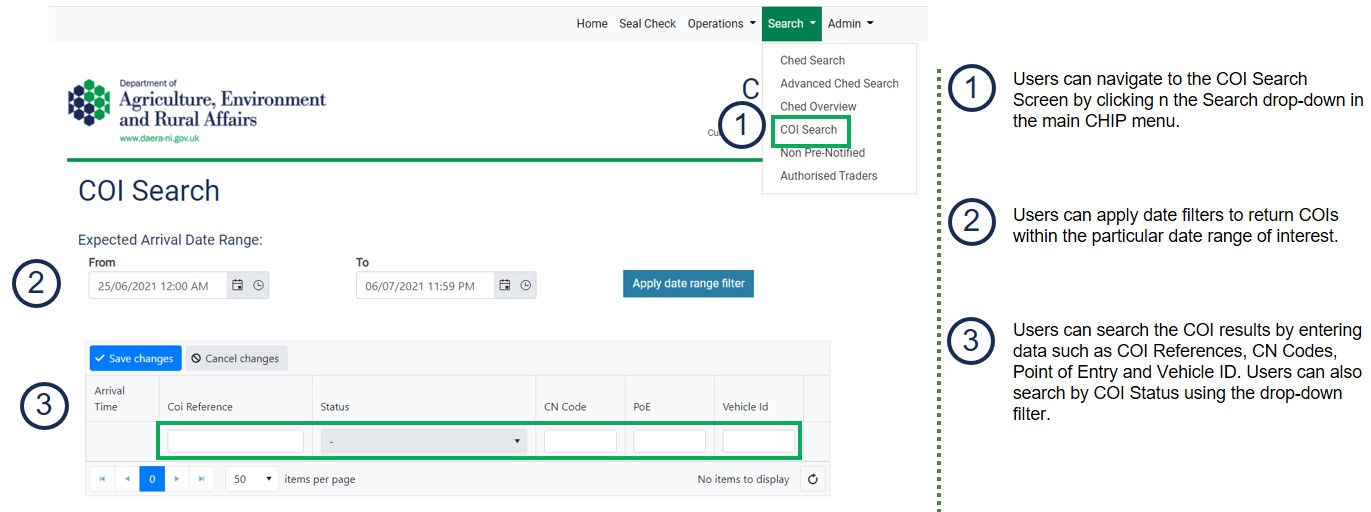
Task: Go to first page of results
Action: coord(102,480)
